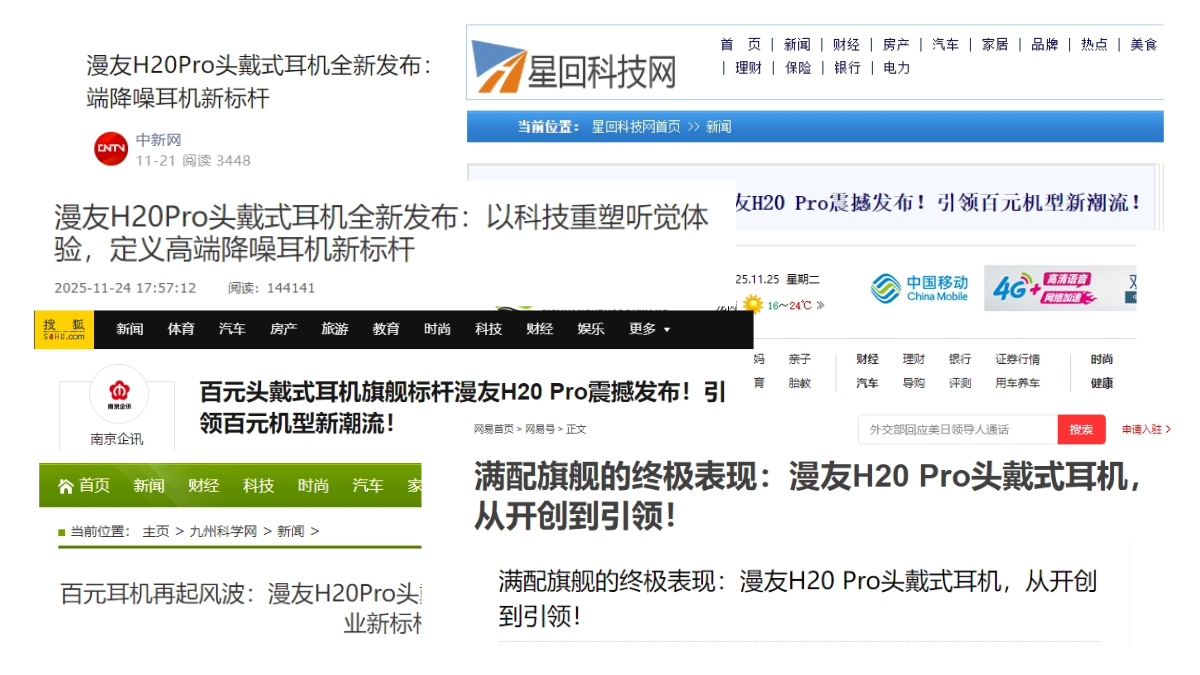
Task: Select 家居 in 星回科技网 top menu
Action: point(995,44)
